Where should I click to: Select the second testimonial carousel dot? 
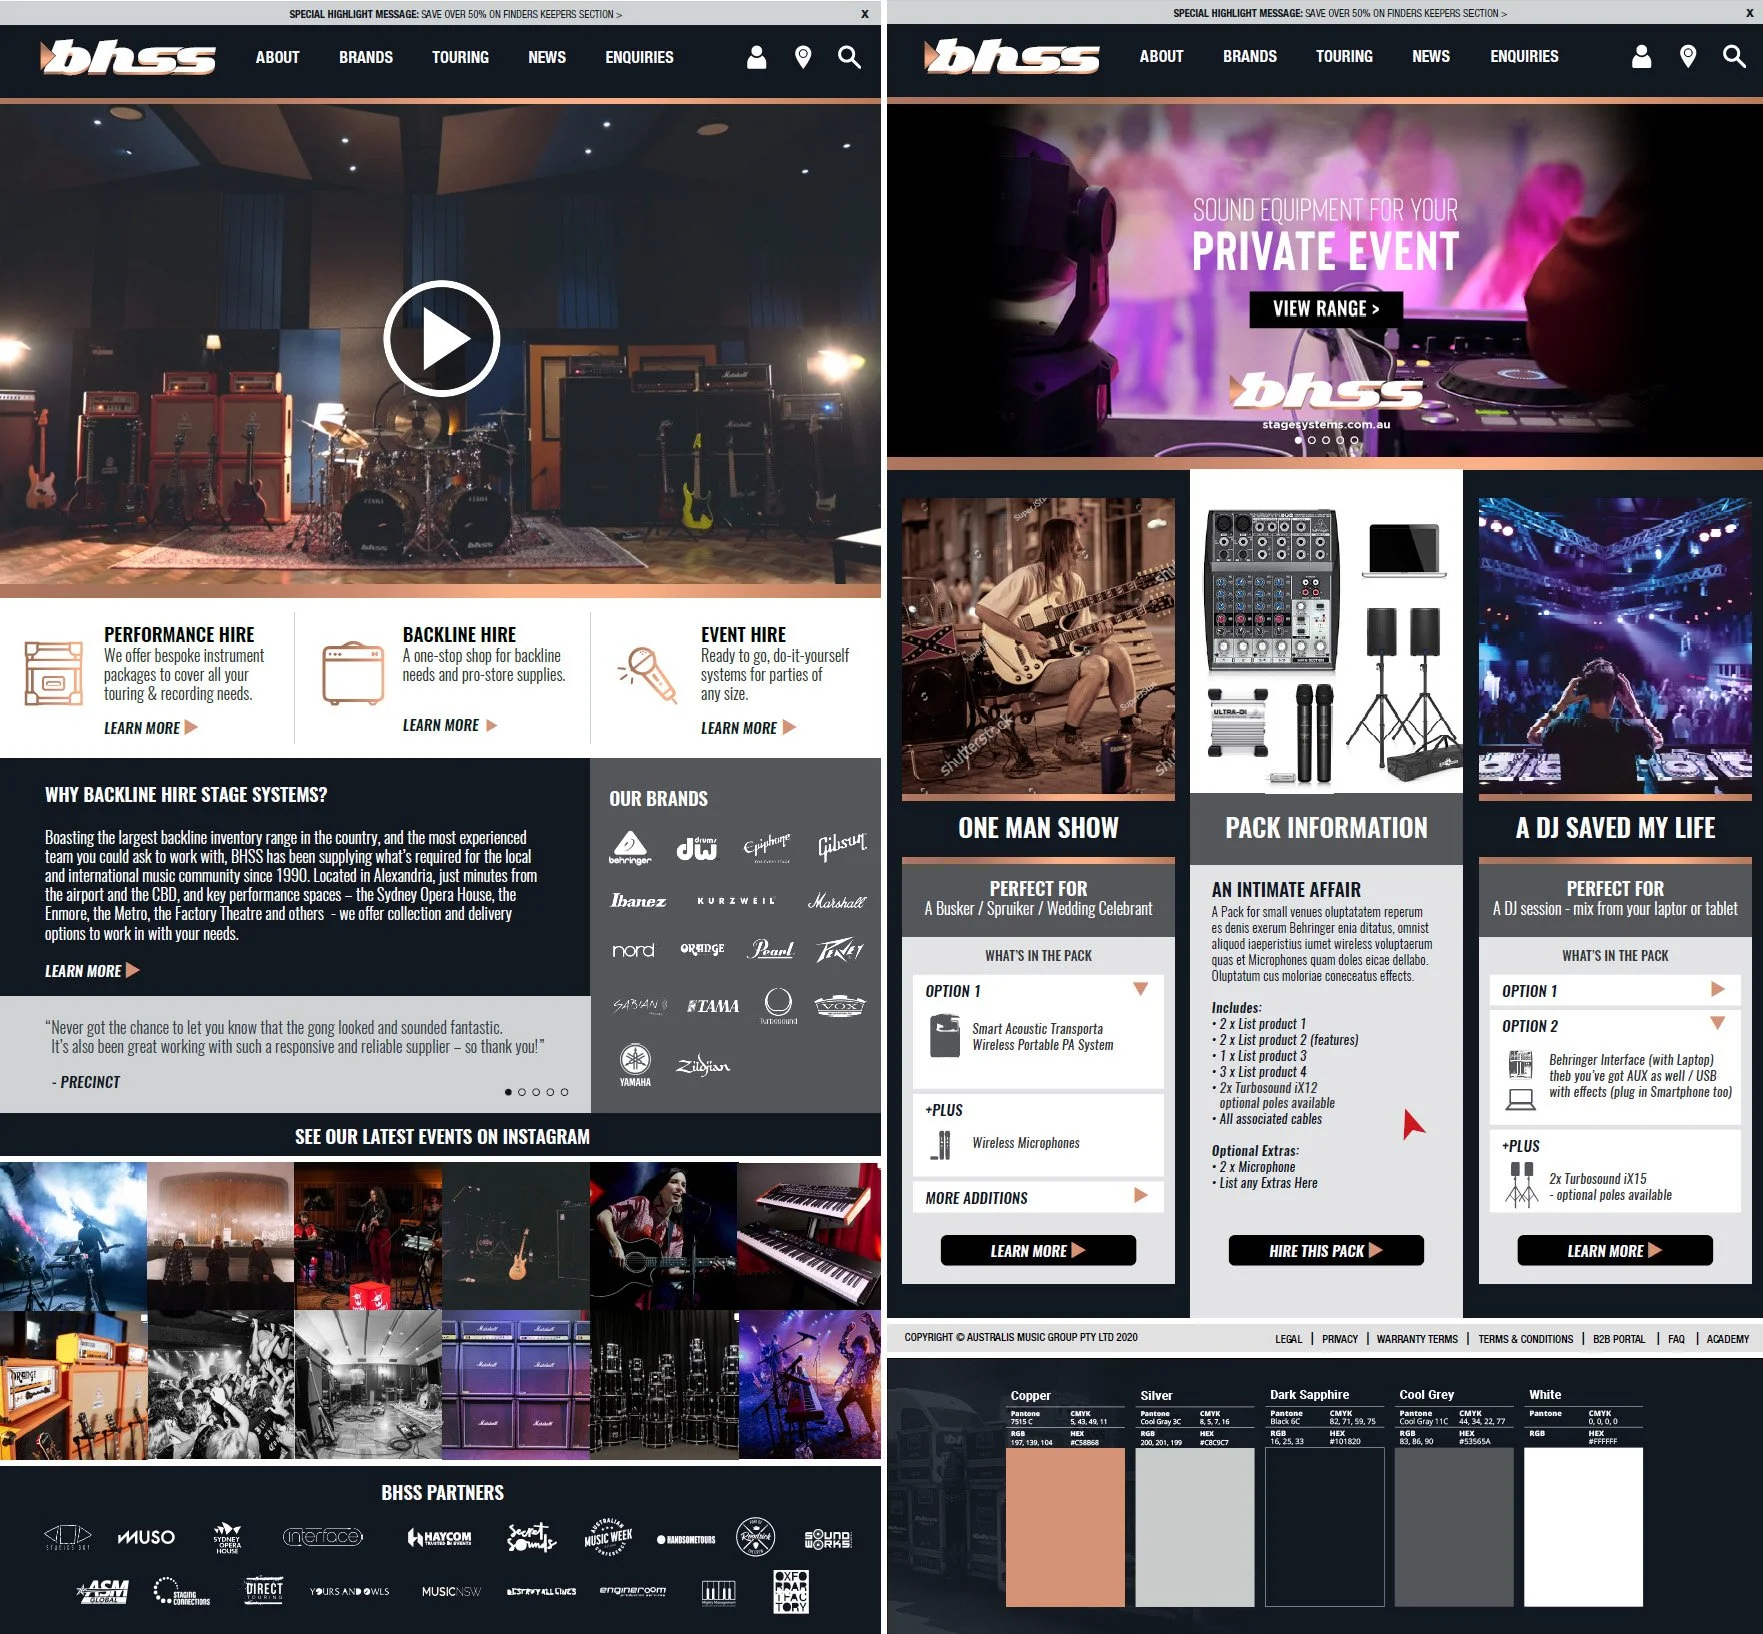tap(522, 1092)
